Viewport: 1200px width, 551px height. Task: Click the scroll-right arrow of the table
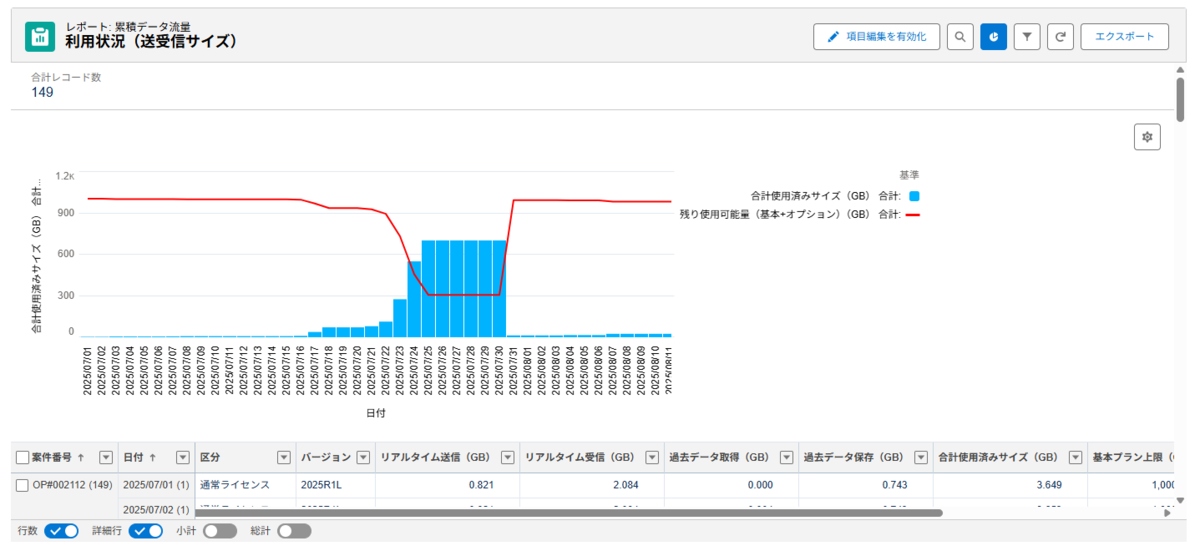[1168, 513]
